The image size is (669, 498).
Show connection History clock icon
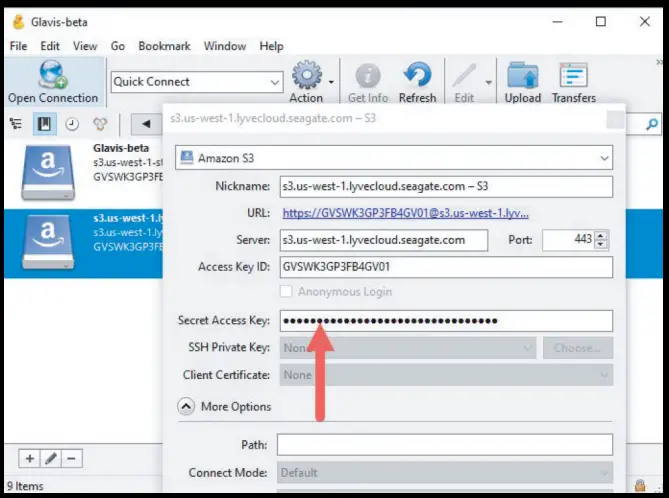[72, 124]
